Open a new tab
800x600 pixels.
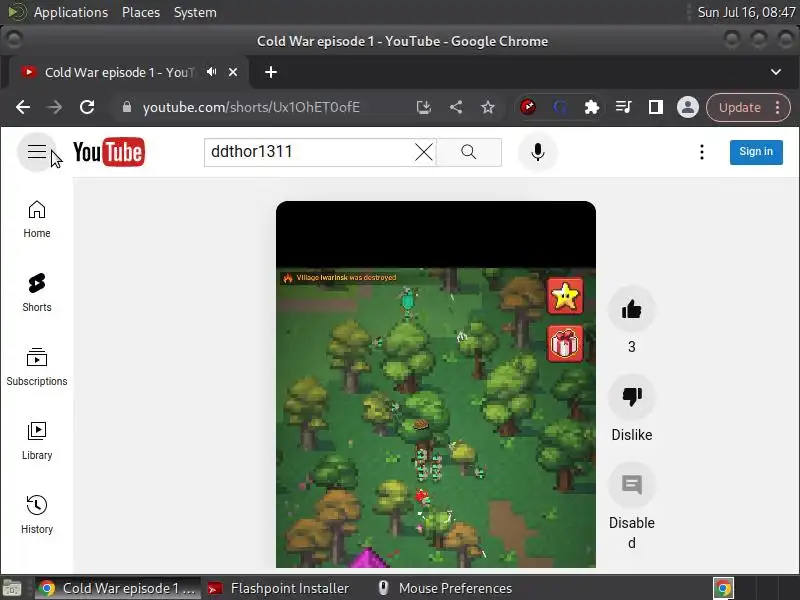pos(271,72)
